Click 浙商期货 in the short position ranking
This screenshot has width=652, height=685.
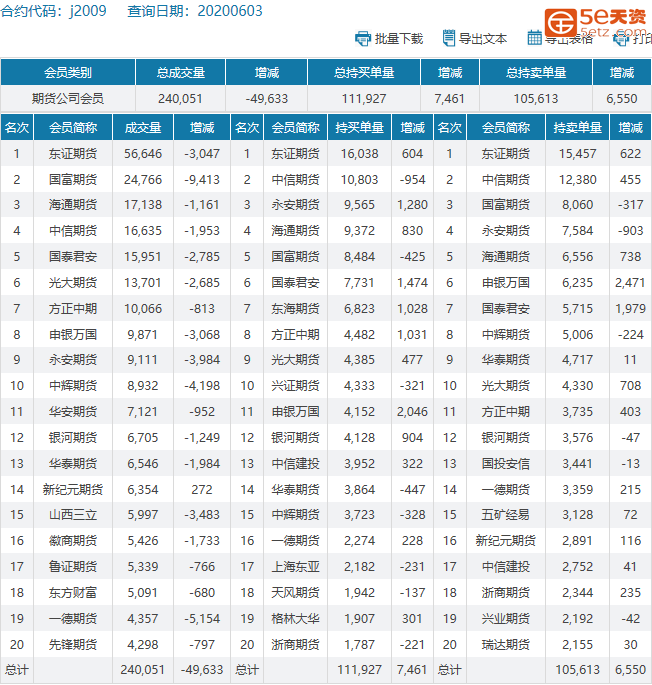tap(506, 592)
